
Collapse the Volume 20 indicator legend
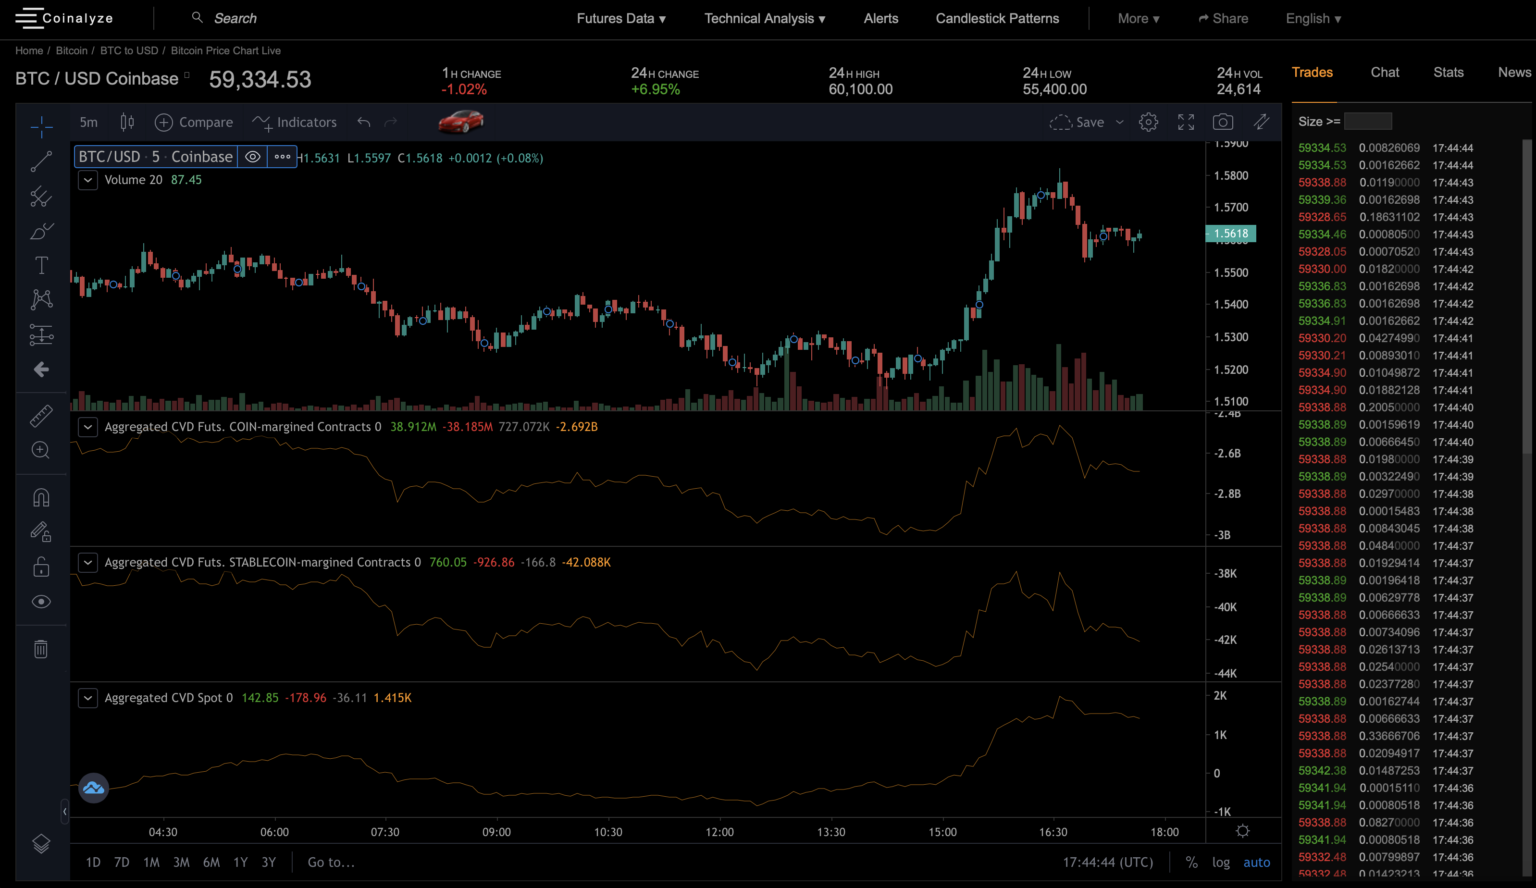click(88, 180)
